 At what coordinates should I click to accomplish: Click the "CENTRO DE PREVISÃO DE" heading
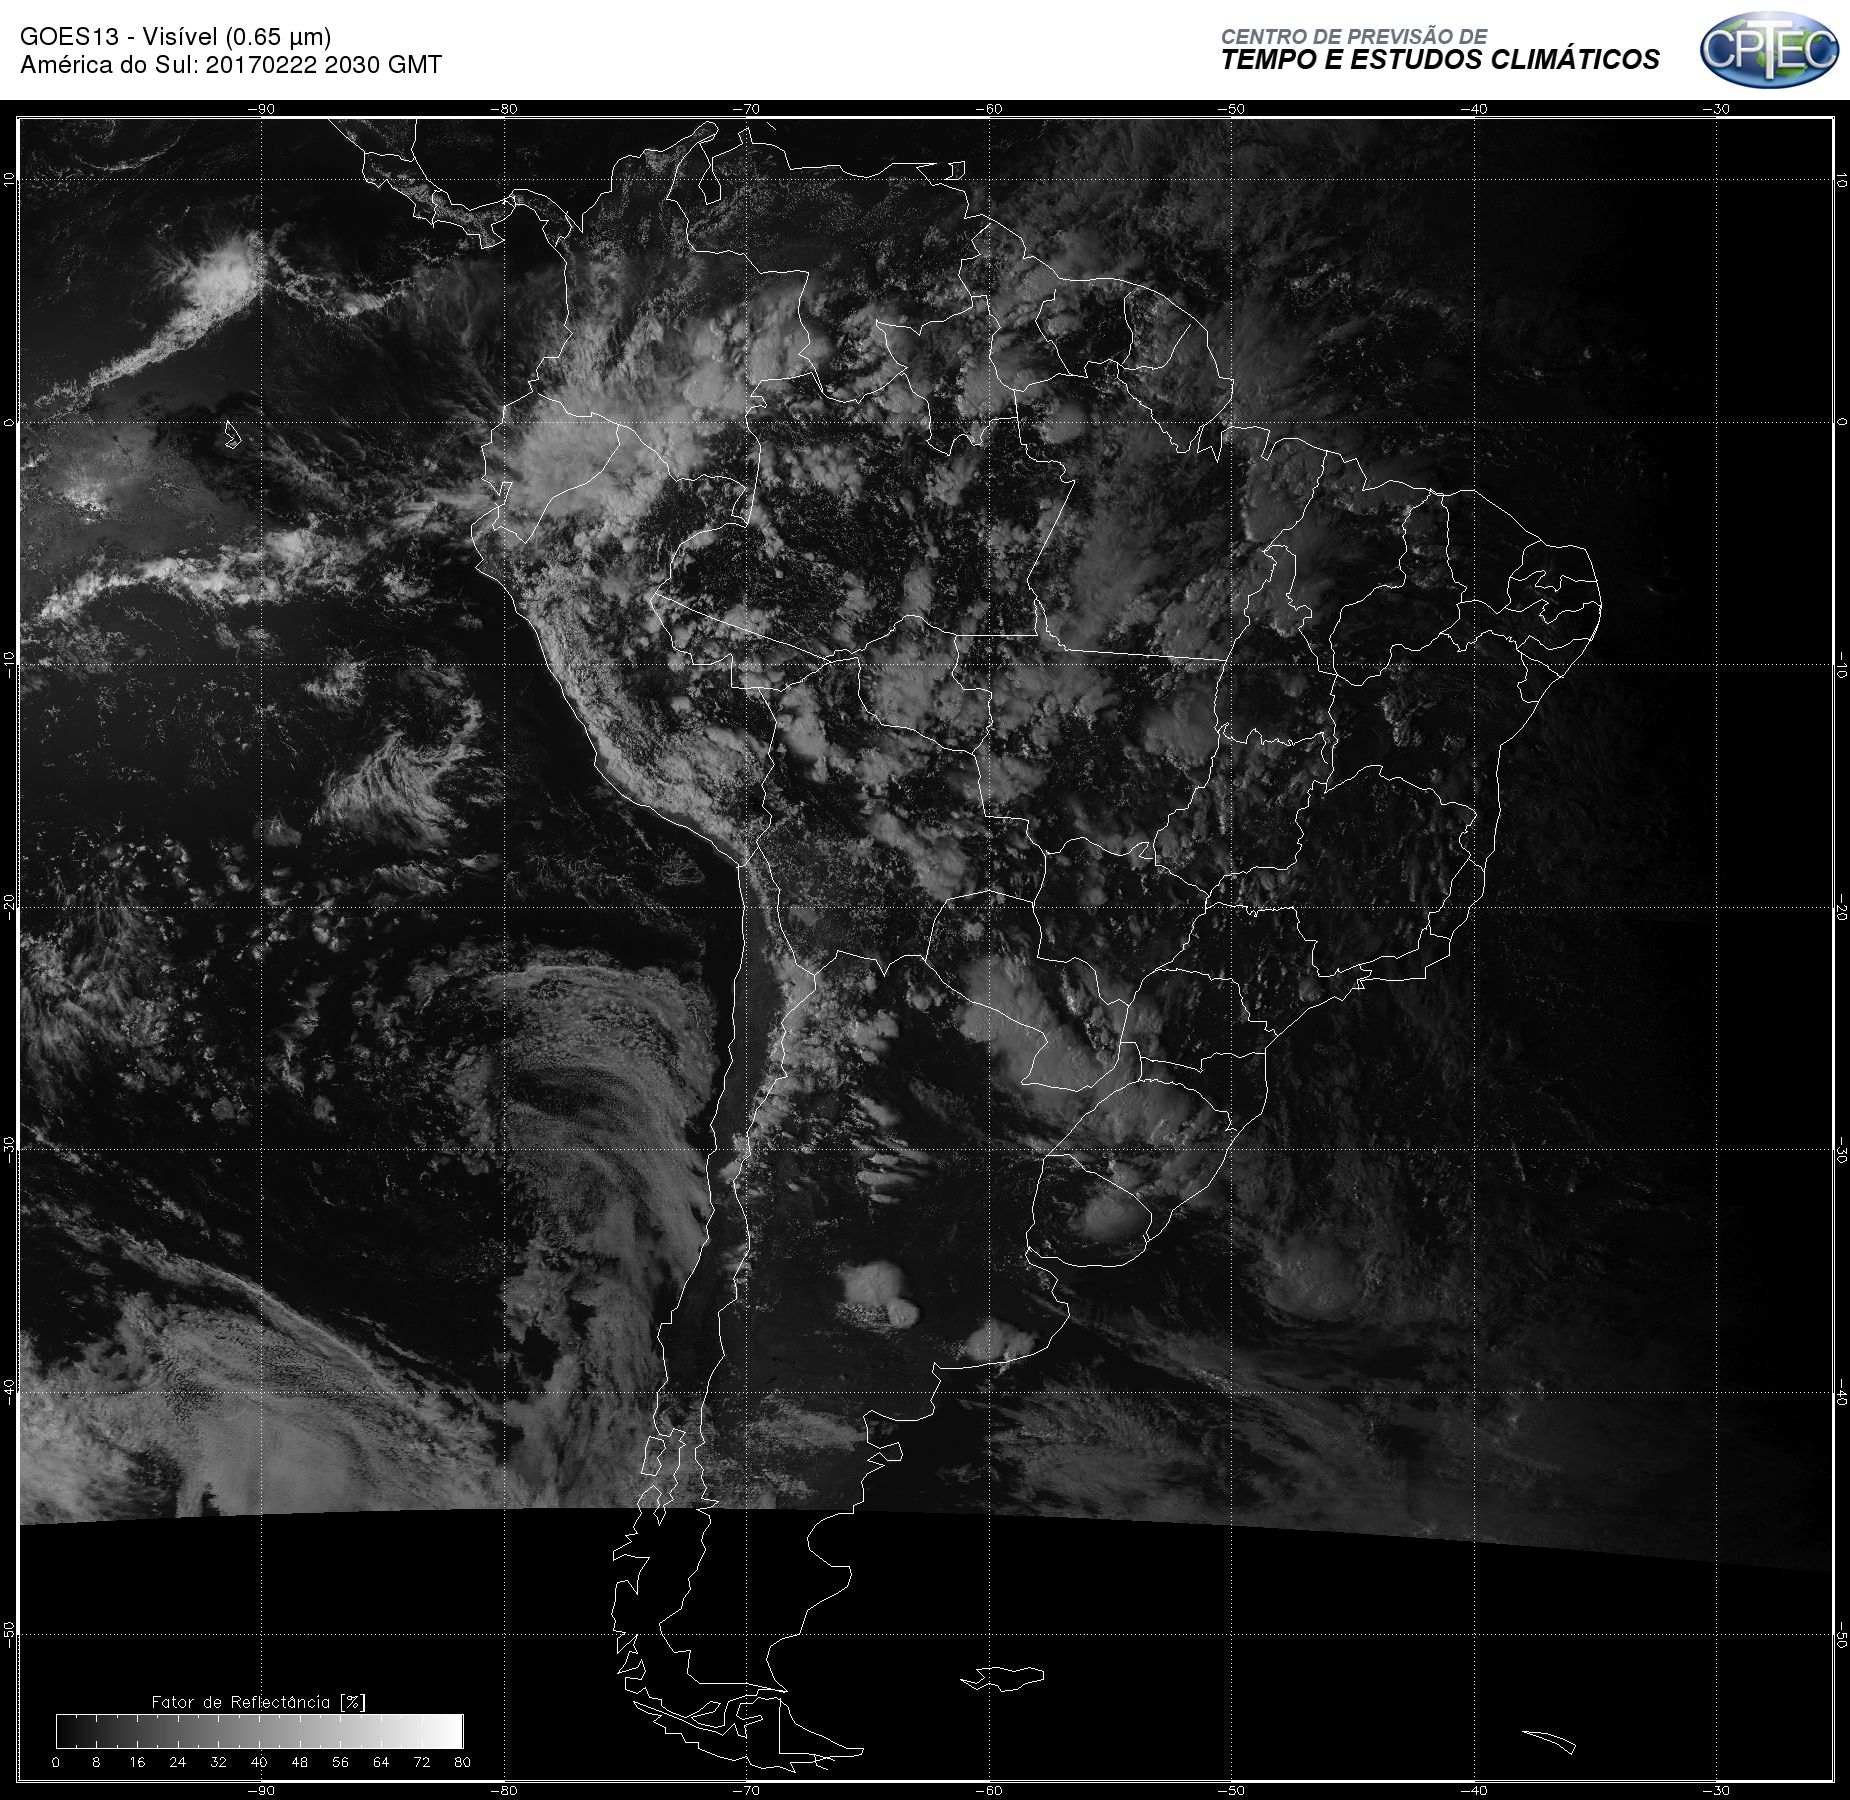1354,36
